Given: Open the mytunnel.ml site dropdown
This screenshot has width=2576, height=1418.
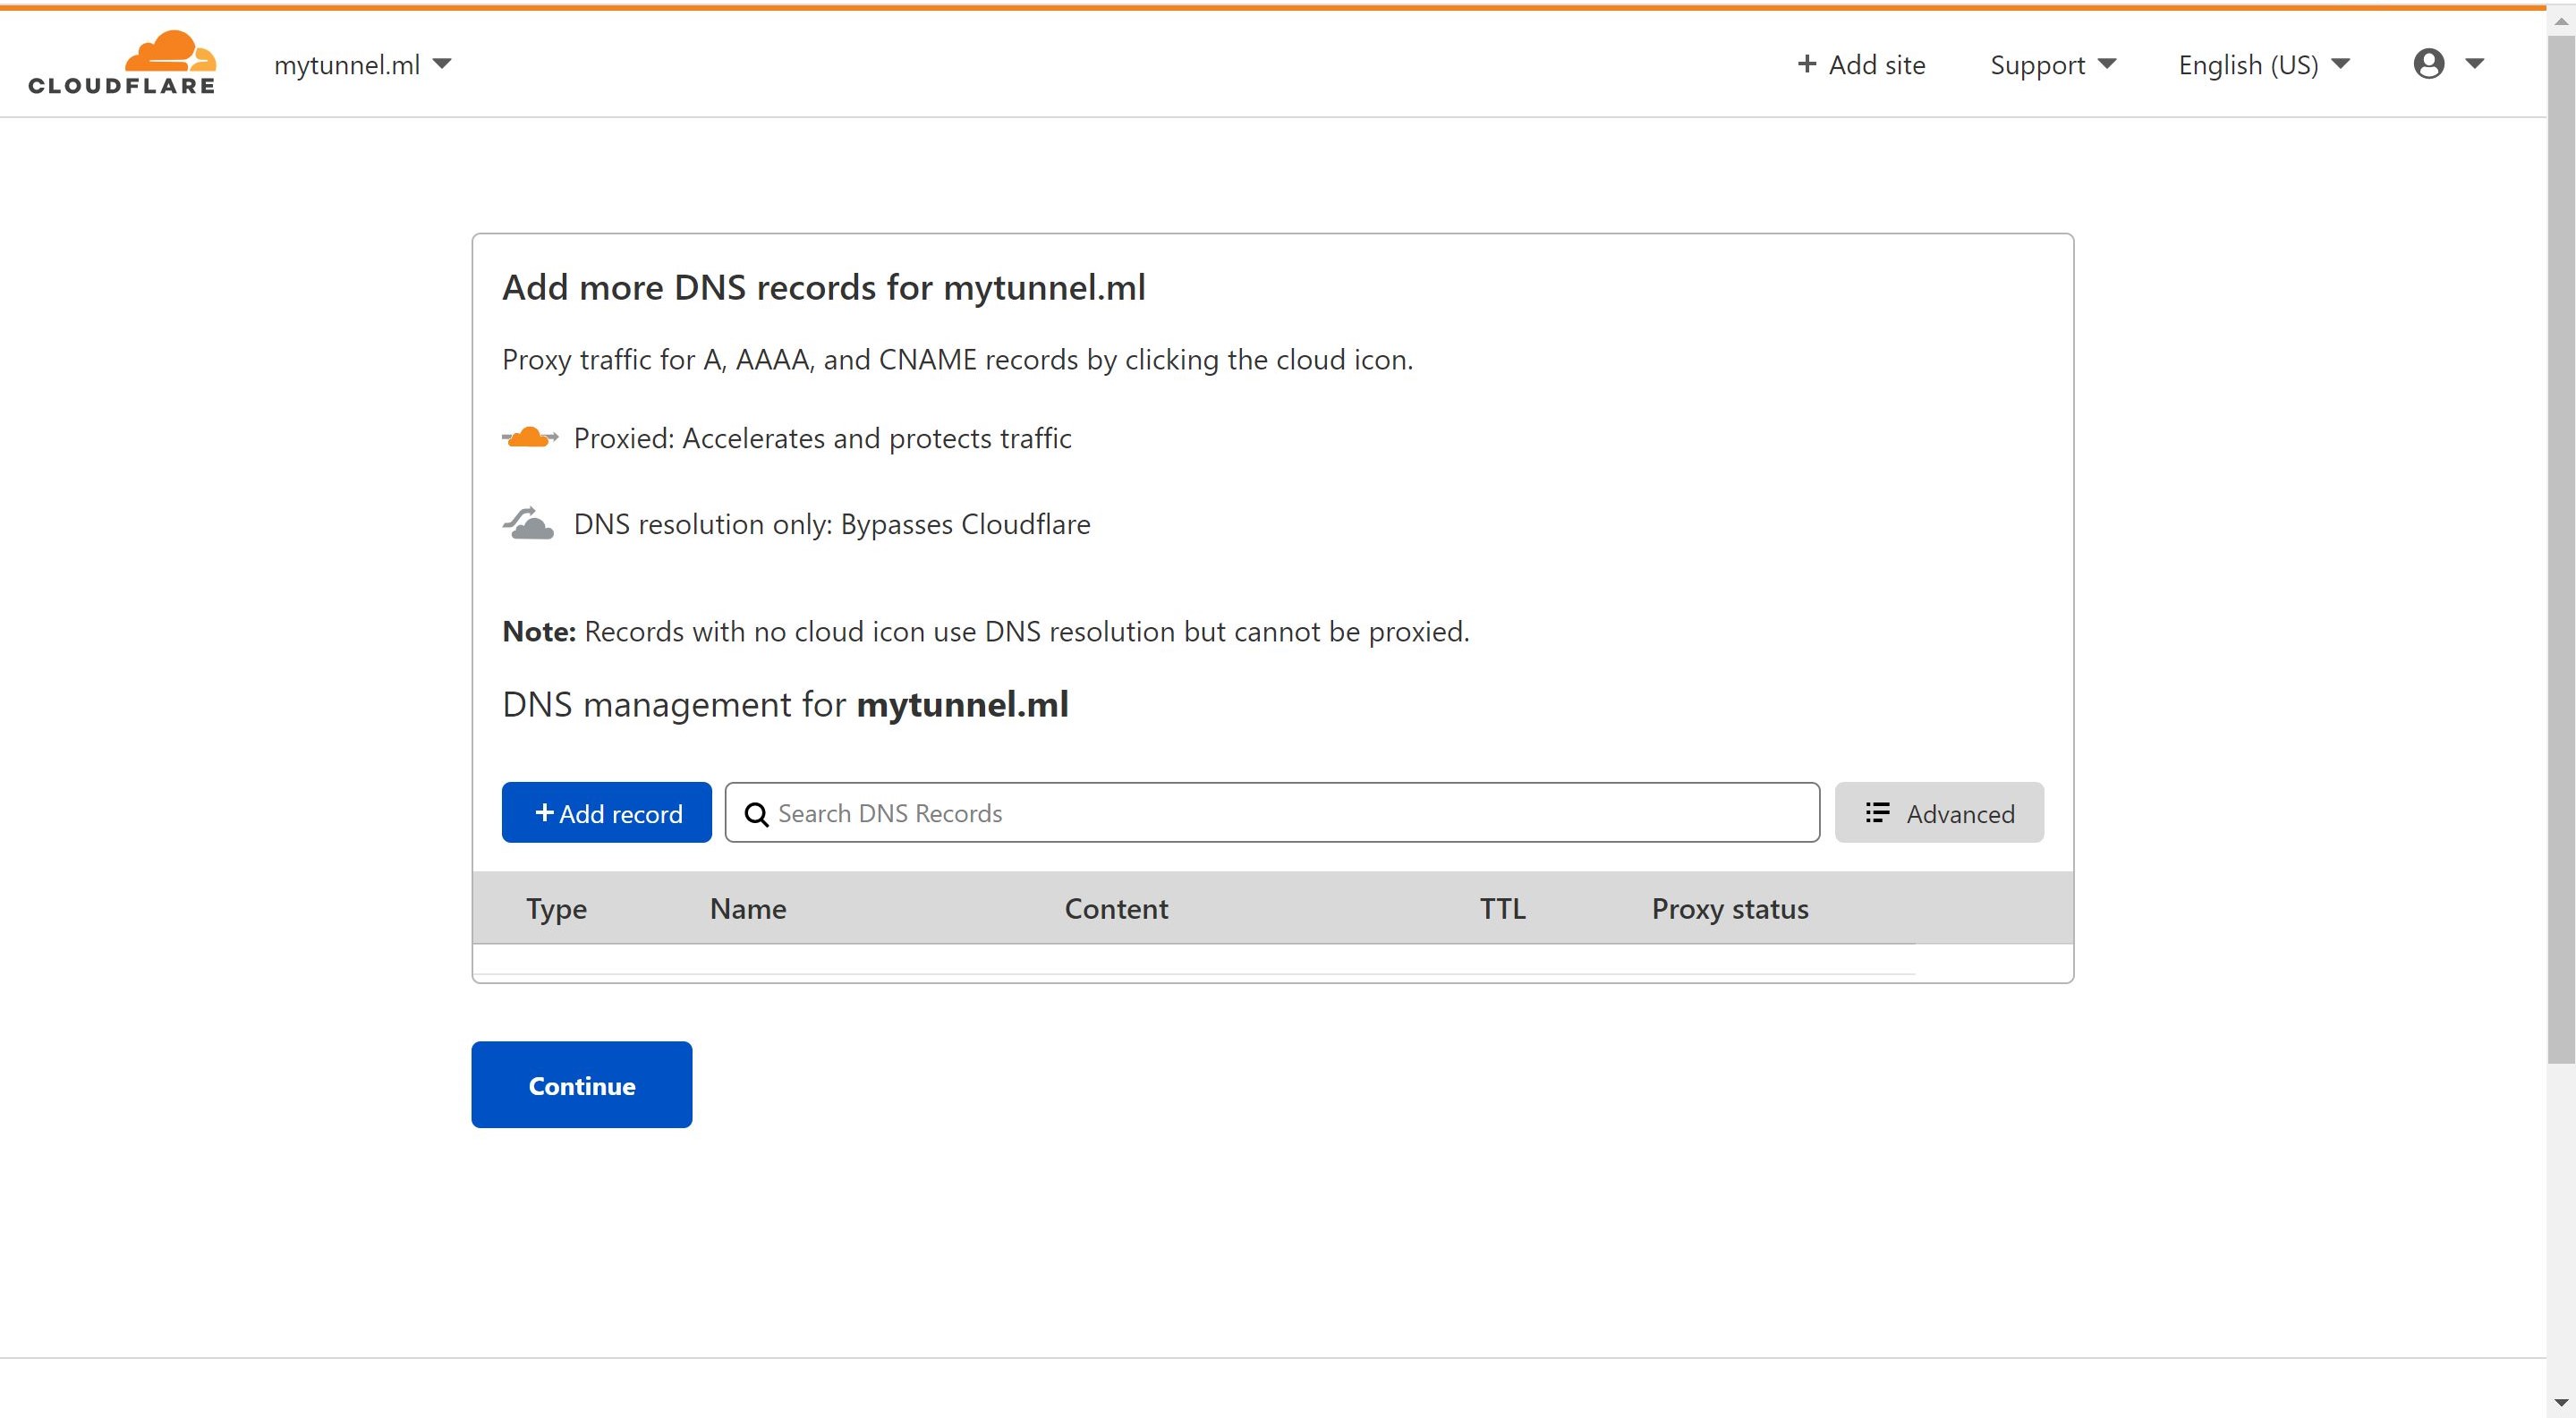Looking at the screenshot, I should coord(363,65).
